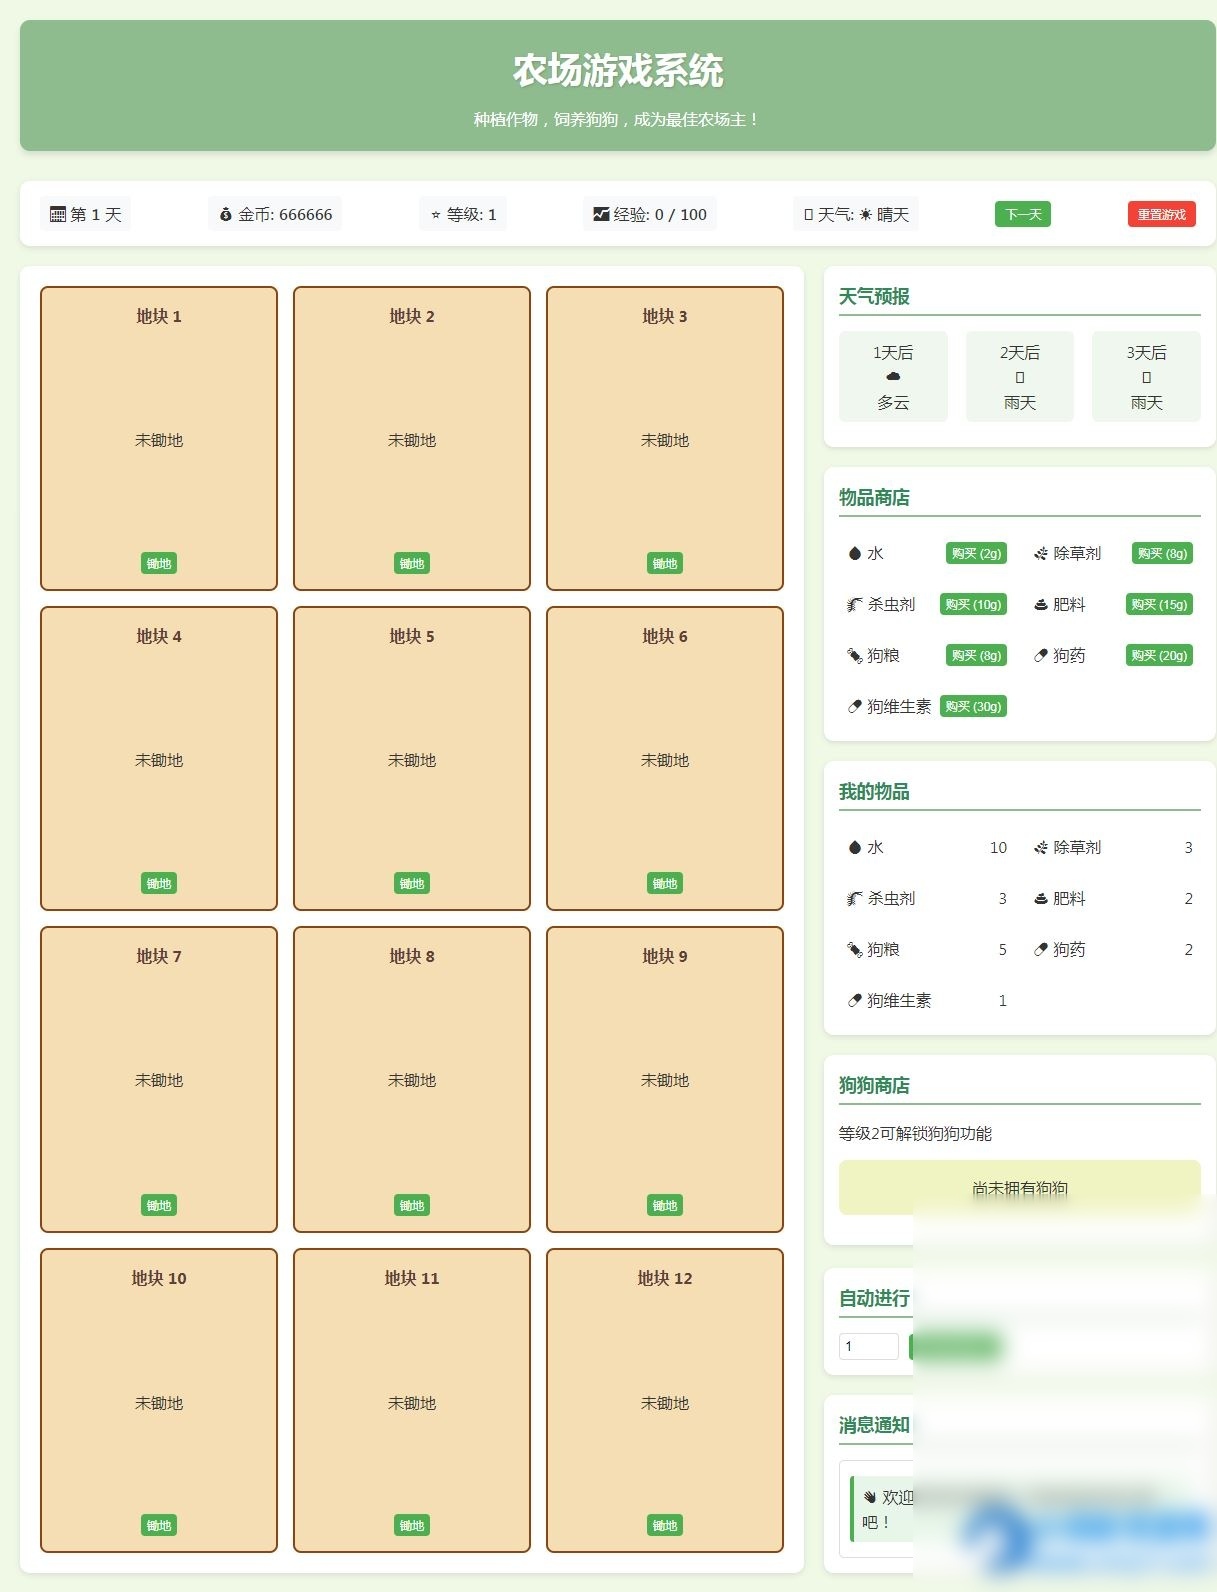Select the 3天后 雨天 forecast card
Screen dimensions: 1217x1592
pos(1146,376)
